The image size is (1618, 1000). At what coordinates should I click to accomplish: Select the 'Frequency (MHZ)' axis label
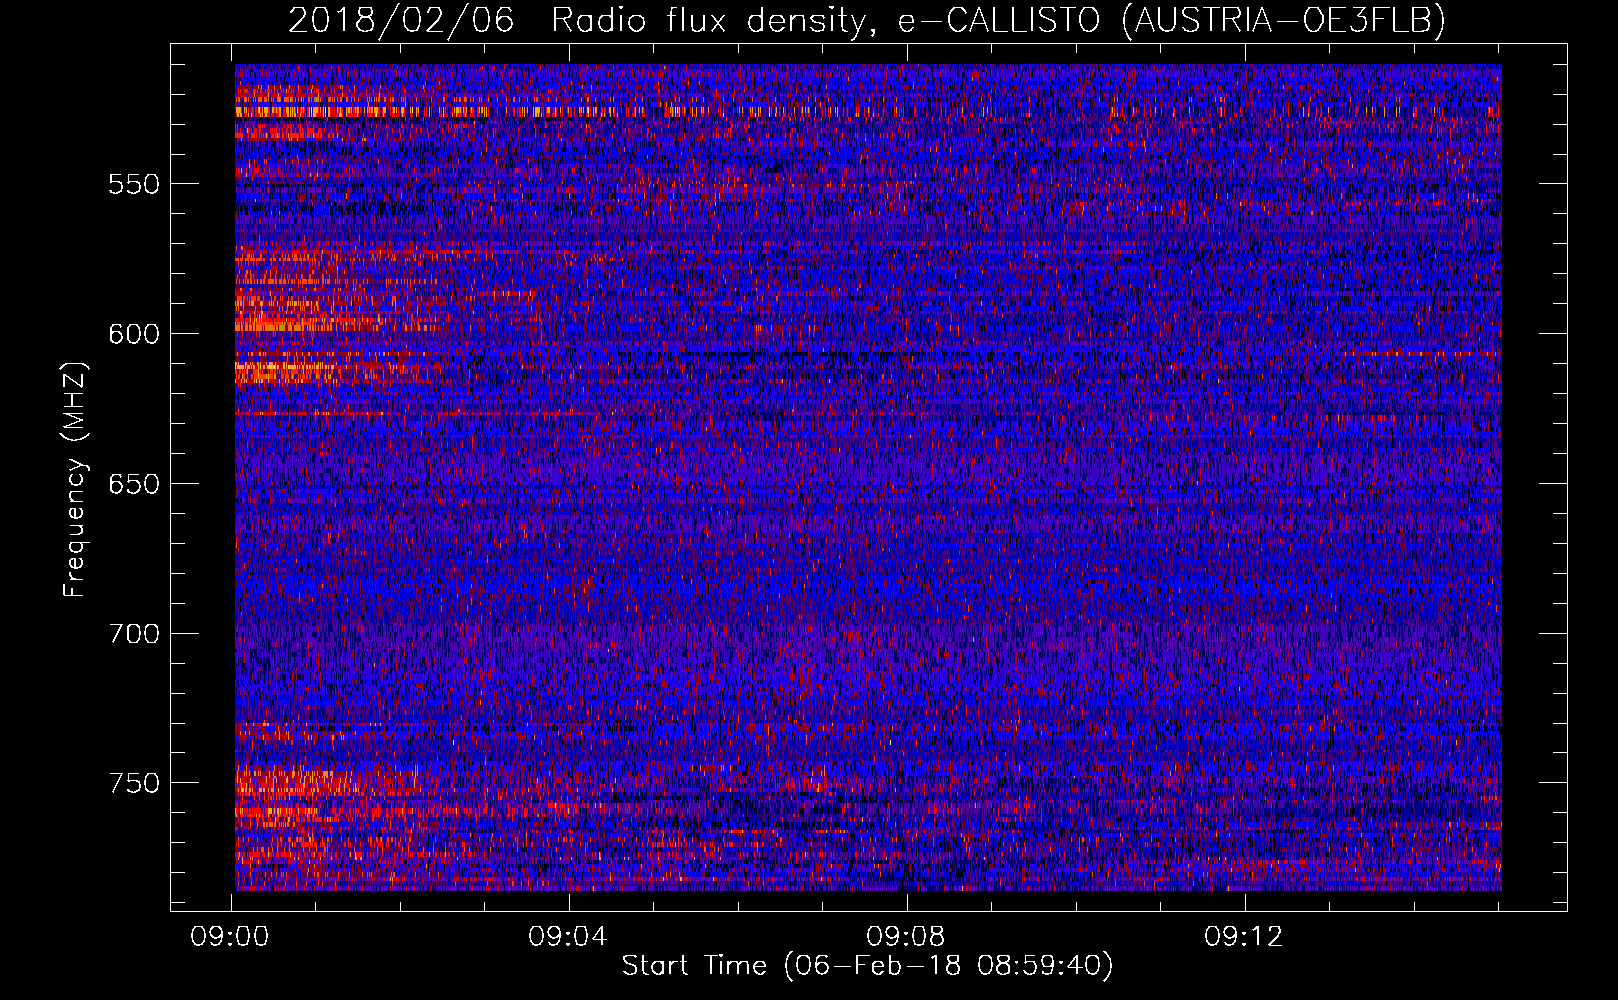tap(75, 479)
